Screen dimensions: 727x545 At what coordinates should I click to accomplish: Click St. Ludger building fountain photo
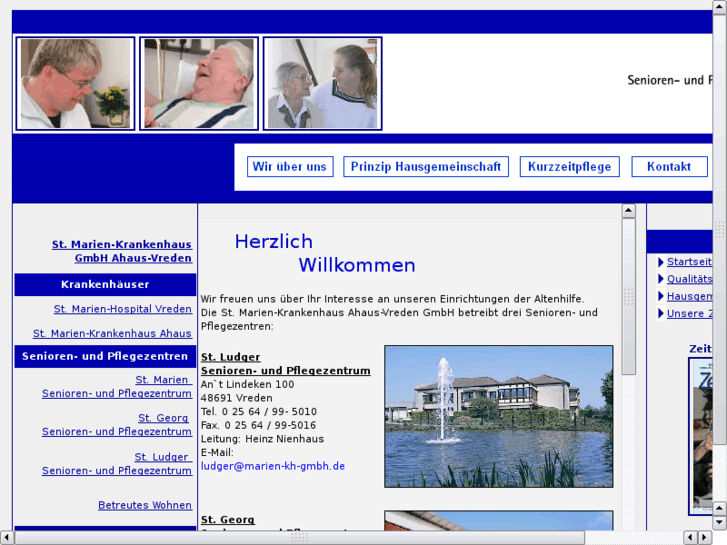(499, 417)
